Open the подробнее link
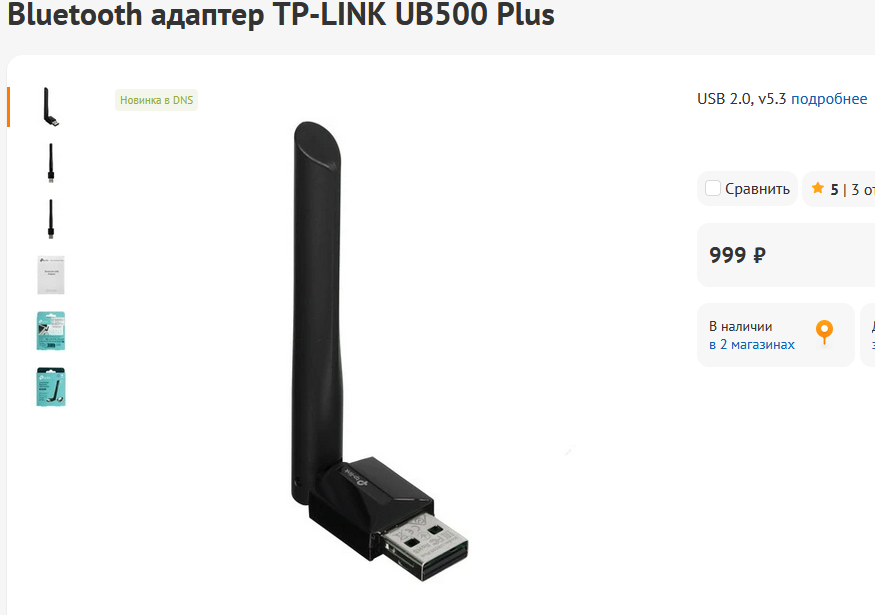 point(829,99)
